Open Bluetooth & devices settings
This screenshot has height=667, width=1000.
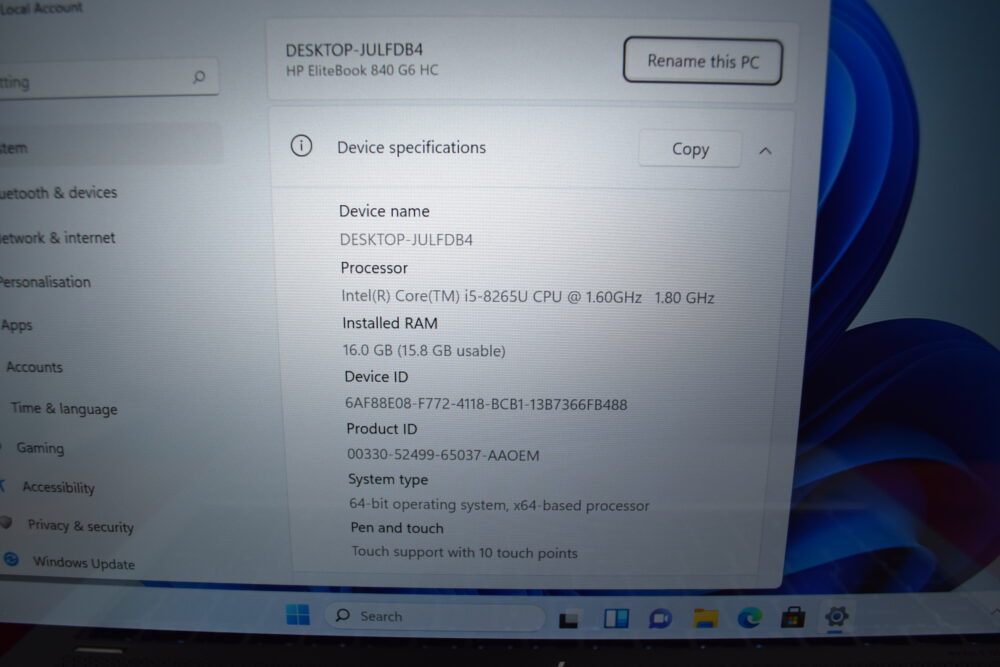(59, 193)
